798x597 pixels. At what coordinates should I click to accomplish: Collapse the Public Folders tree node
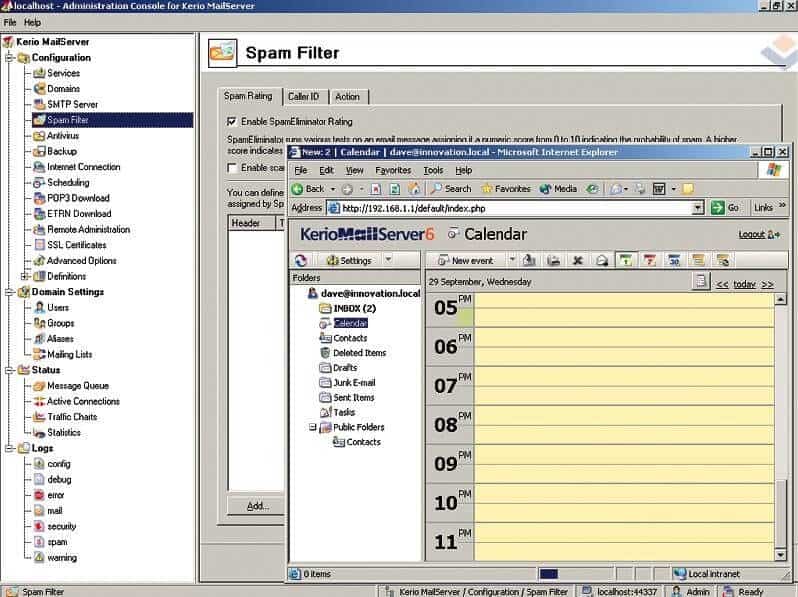pos(312,427)
